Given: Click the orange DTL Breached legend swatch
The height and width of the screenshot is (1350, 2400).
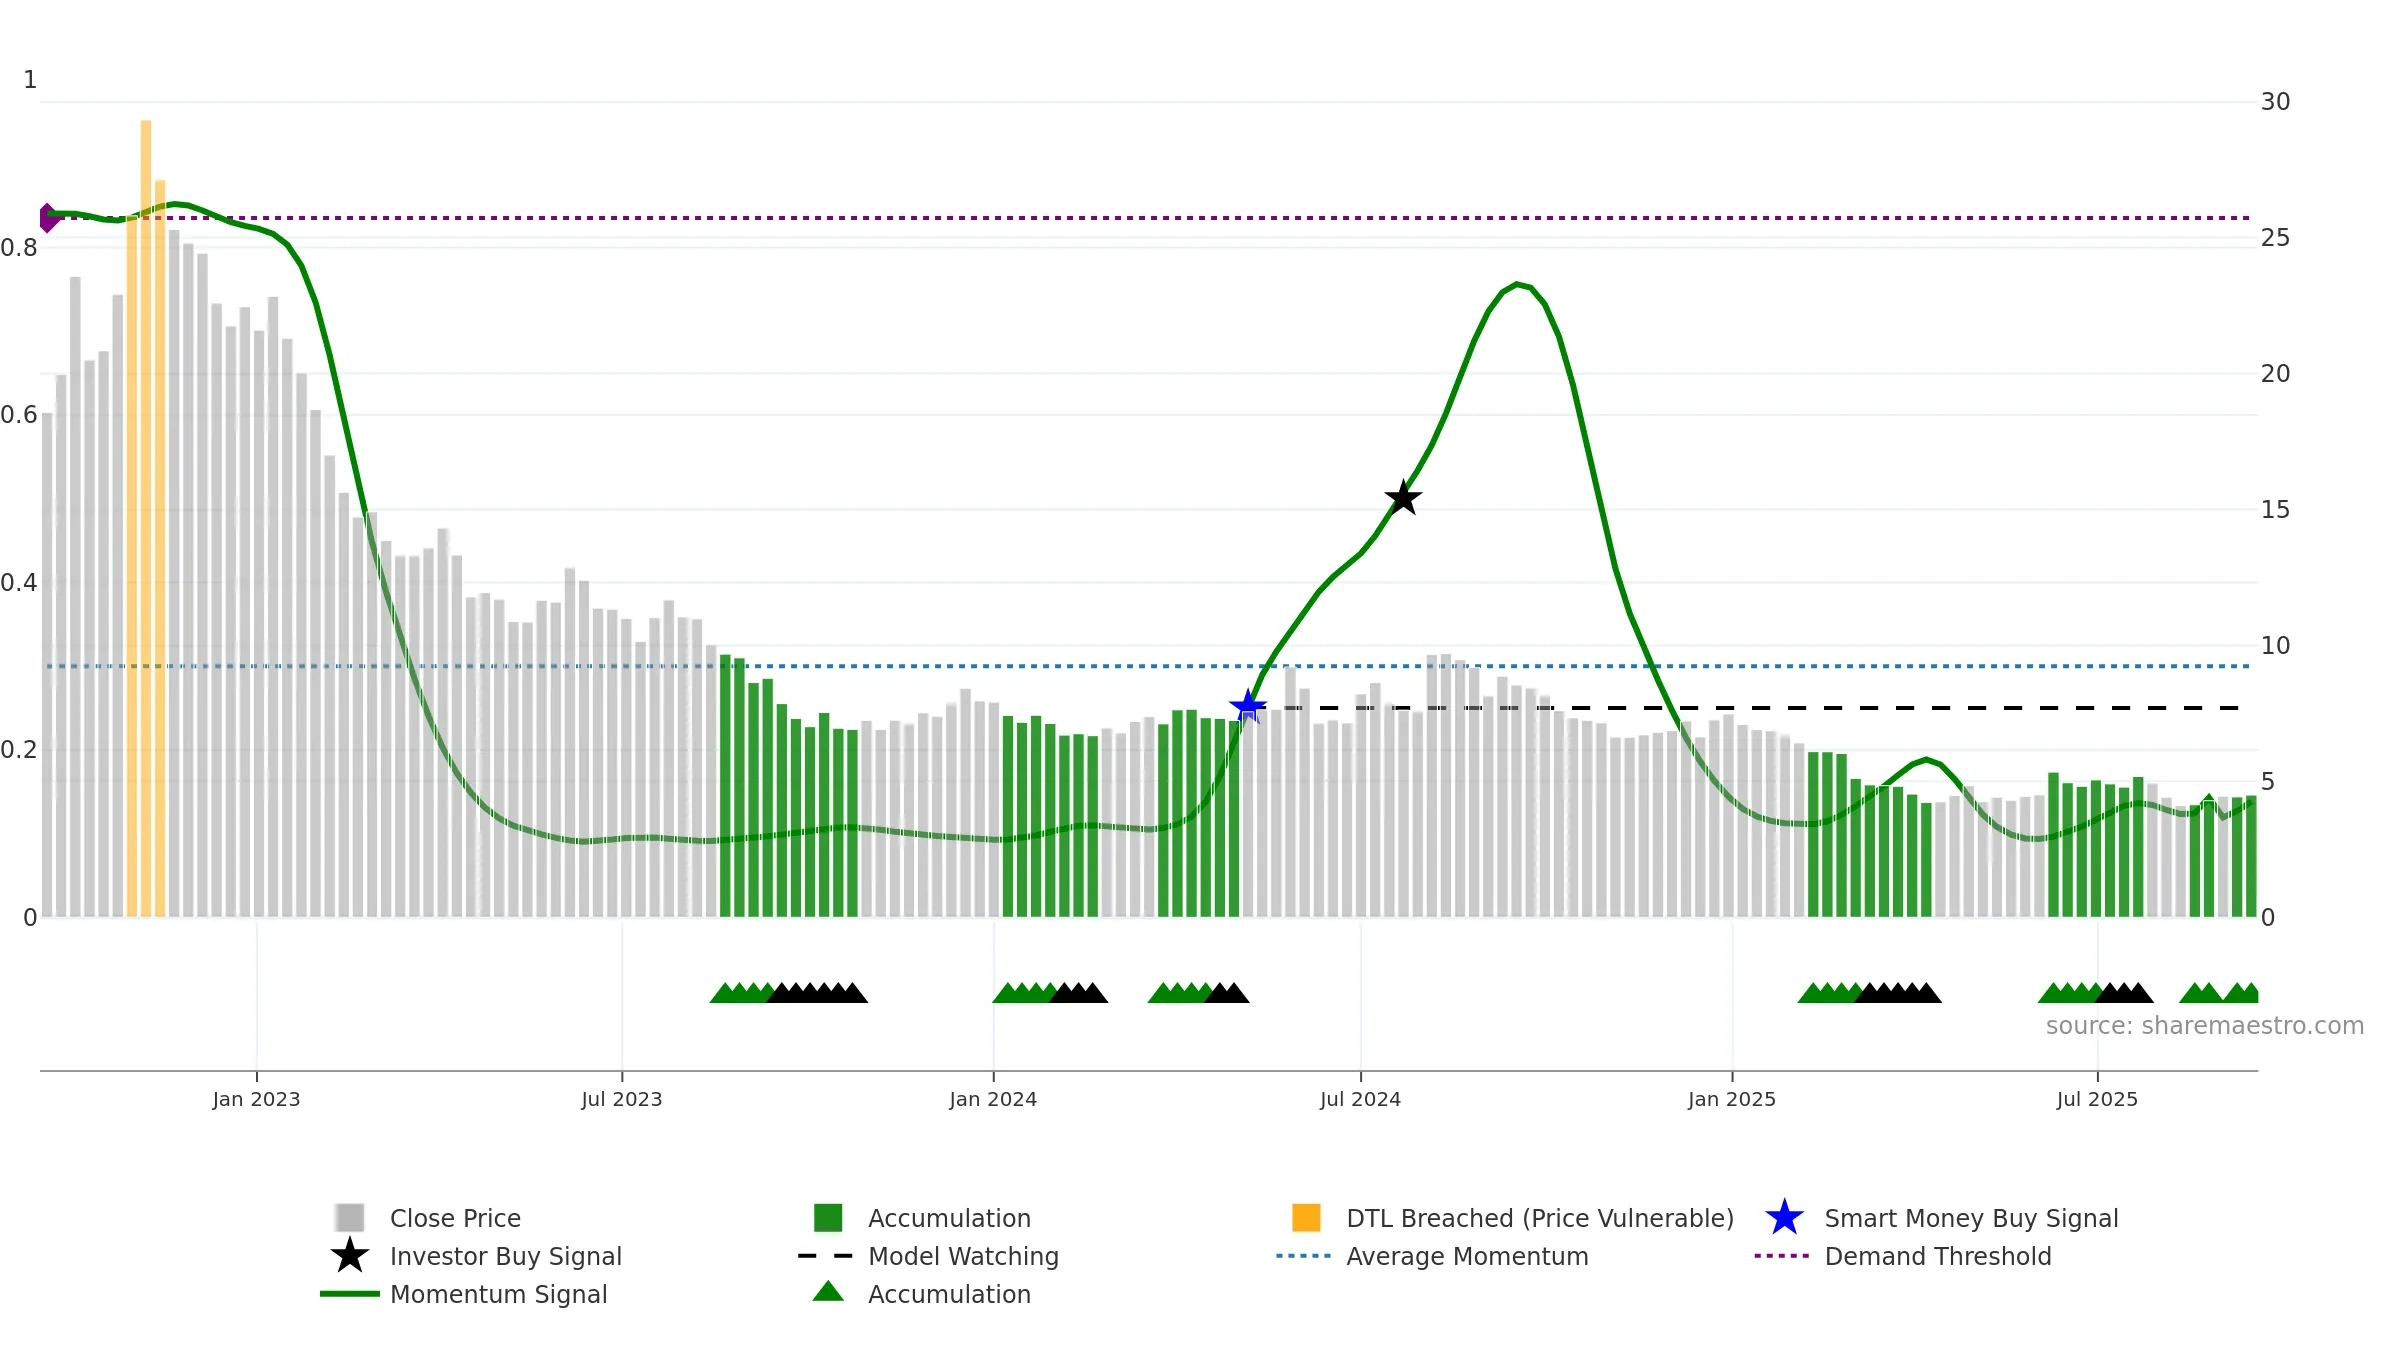Looking at the screenshot, I should [1306, 1218].
